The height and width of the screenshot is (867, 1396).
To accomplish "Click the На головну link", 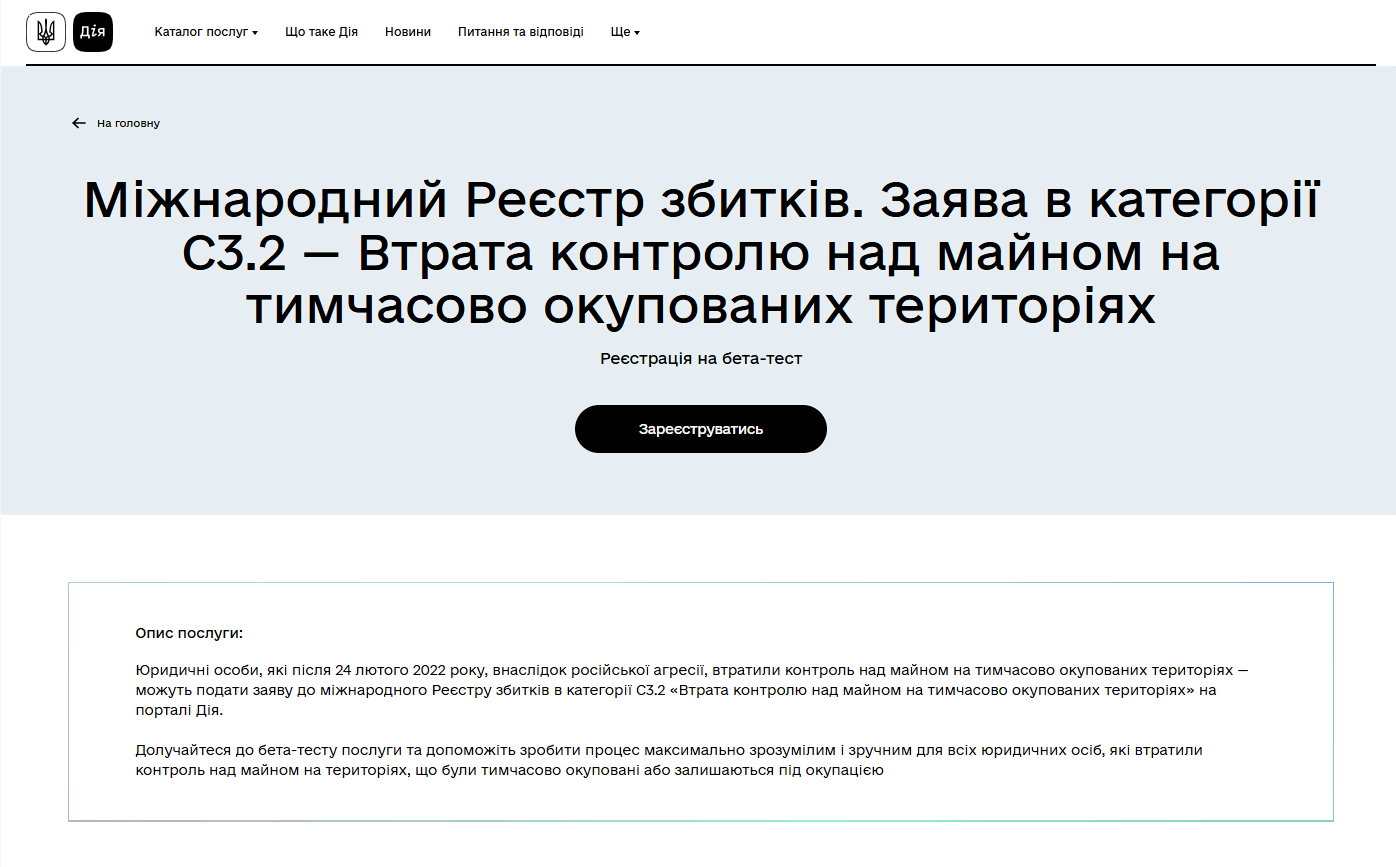I will 128,123.
